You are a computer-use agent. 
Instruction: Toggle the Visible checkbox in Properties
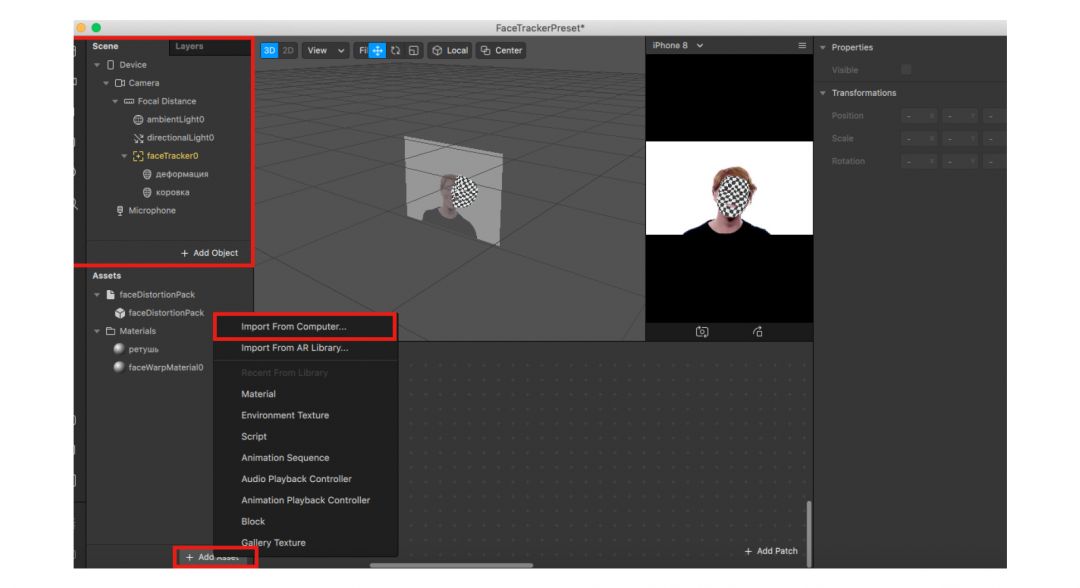tap(906, 70)
